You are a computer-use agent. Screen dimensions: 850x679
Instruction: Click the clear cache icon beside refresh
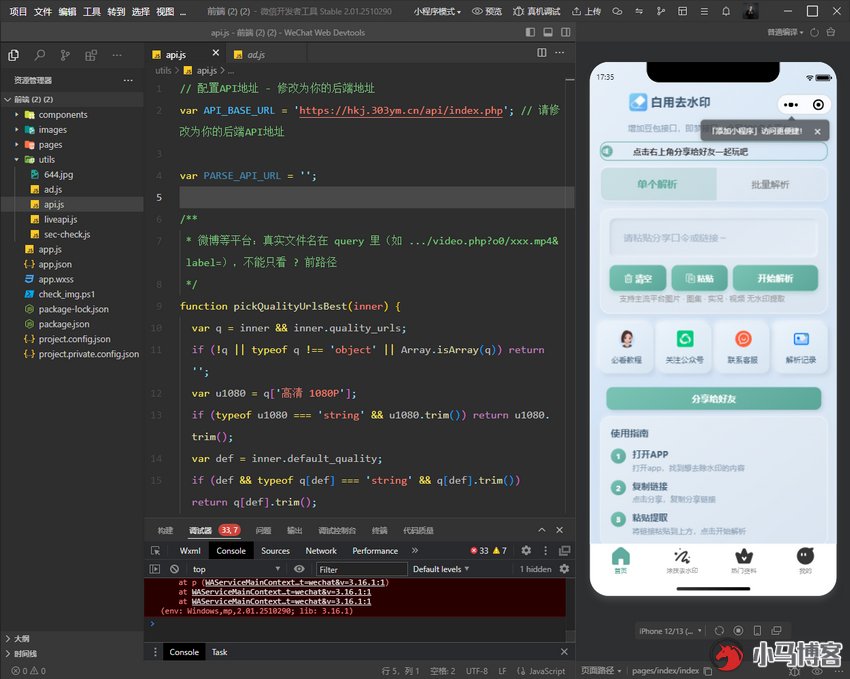(x=830, y=33)
